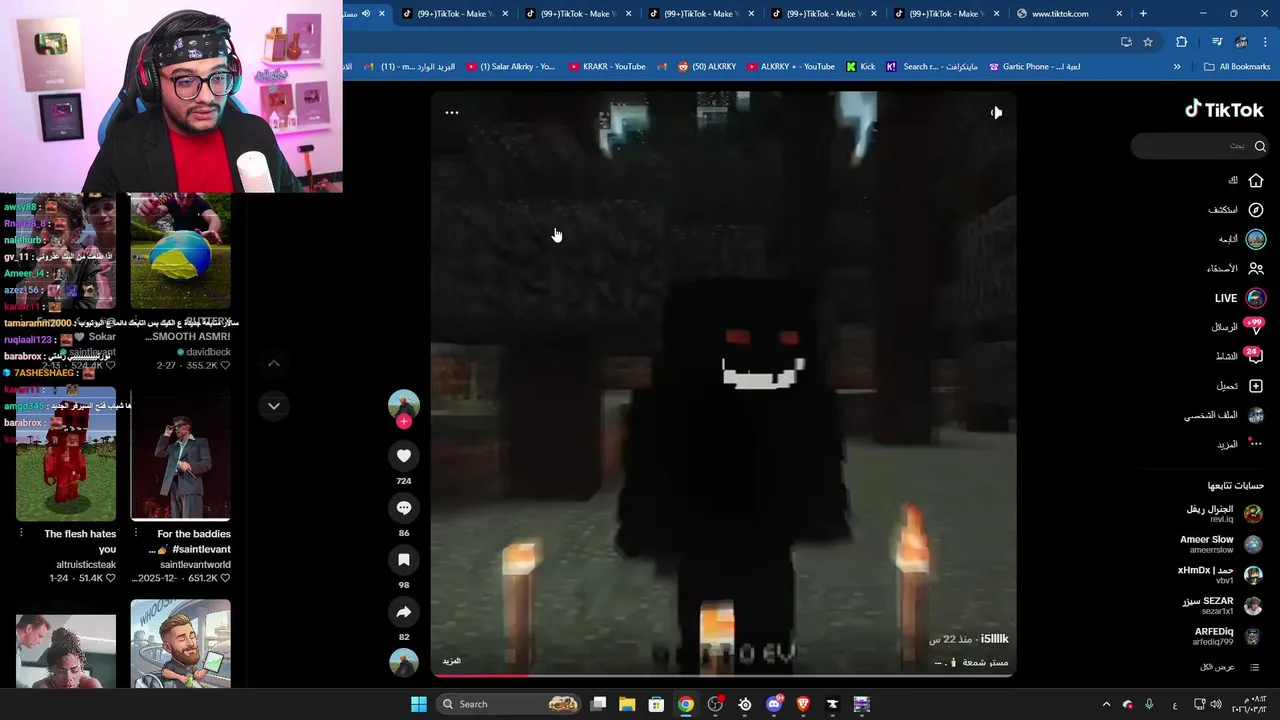1280x720 pixels.
Task: Open the Windows Start menu
Action: [419, 704]
